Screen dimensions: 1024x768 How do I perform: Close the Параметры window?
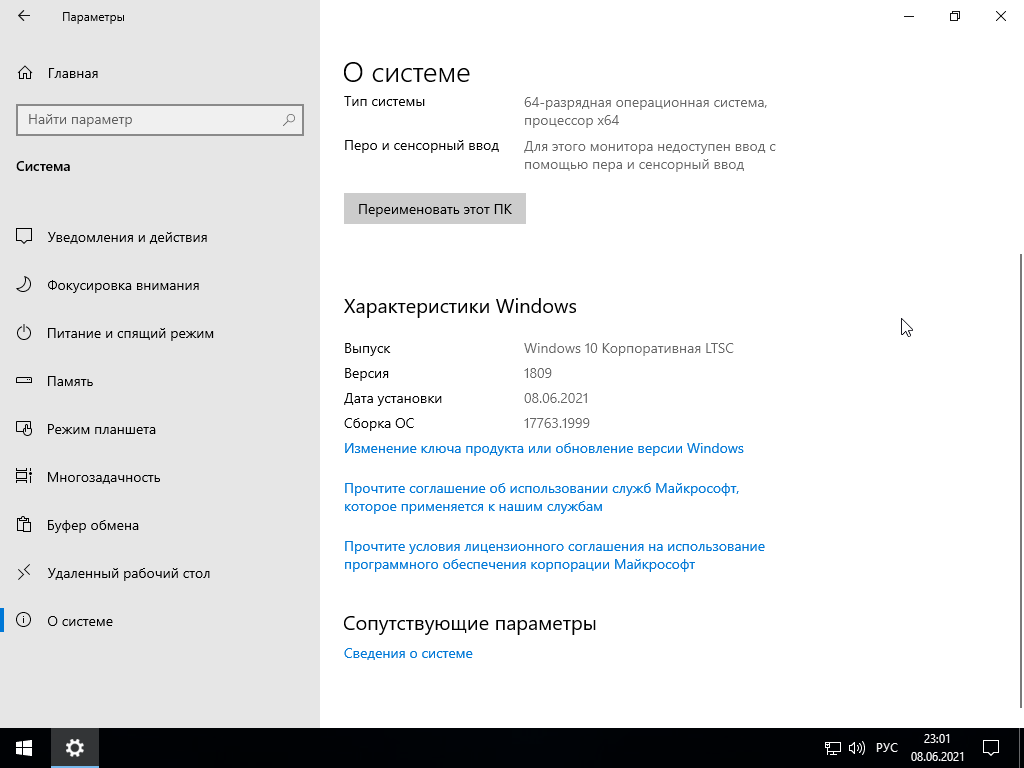point(1000,16)
